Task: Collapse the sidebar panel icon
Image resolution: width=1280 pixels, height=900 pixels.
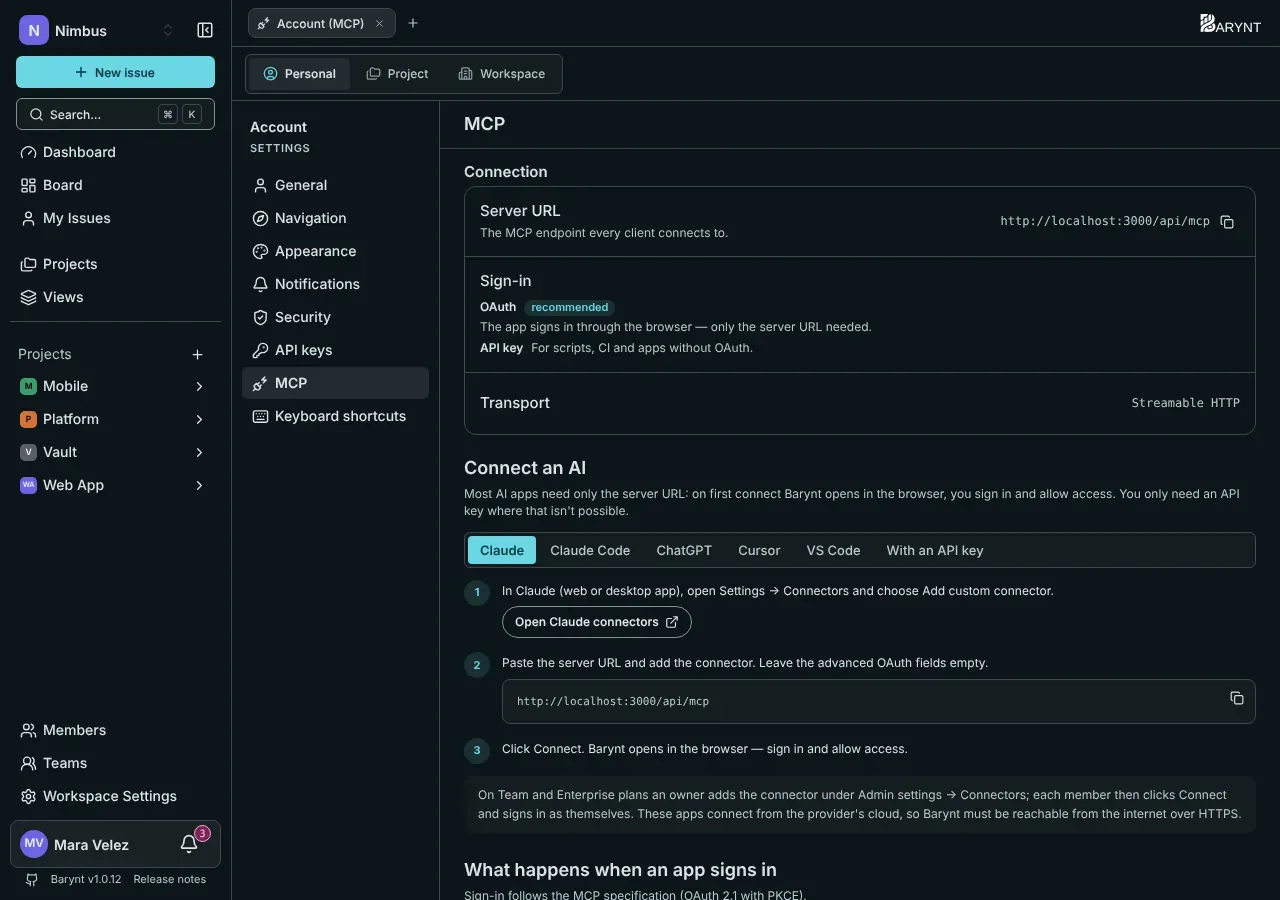Action: (x=205, y=30)
